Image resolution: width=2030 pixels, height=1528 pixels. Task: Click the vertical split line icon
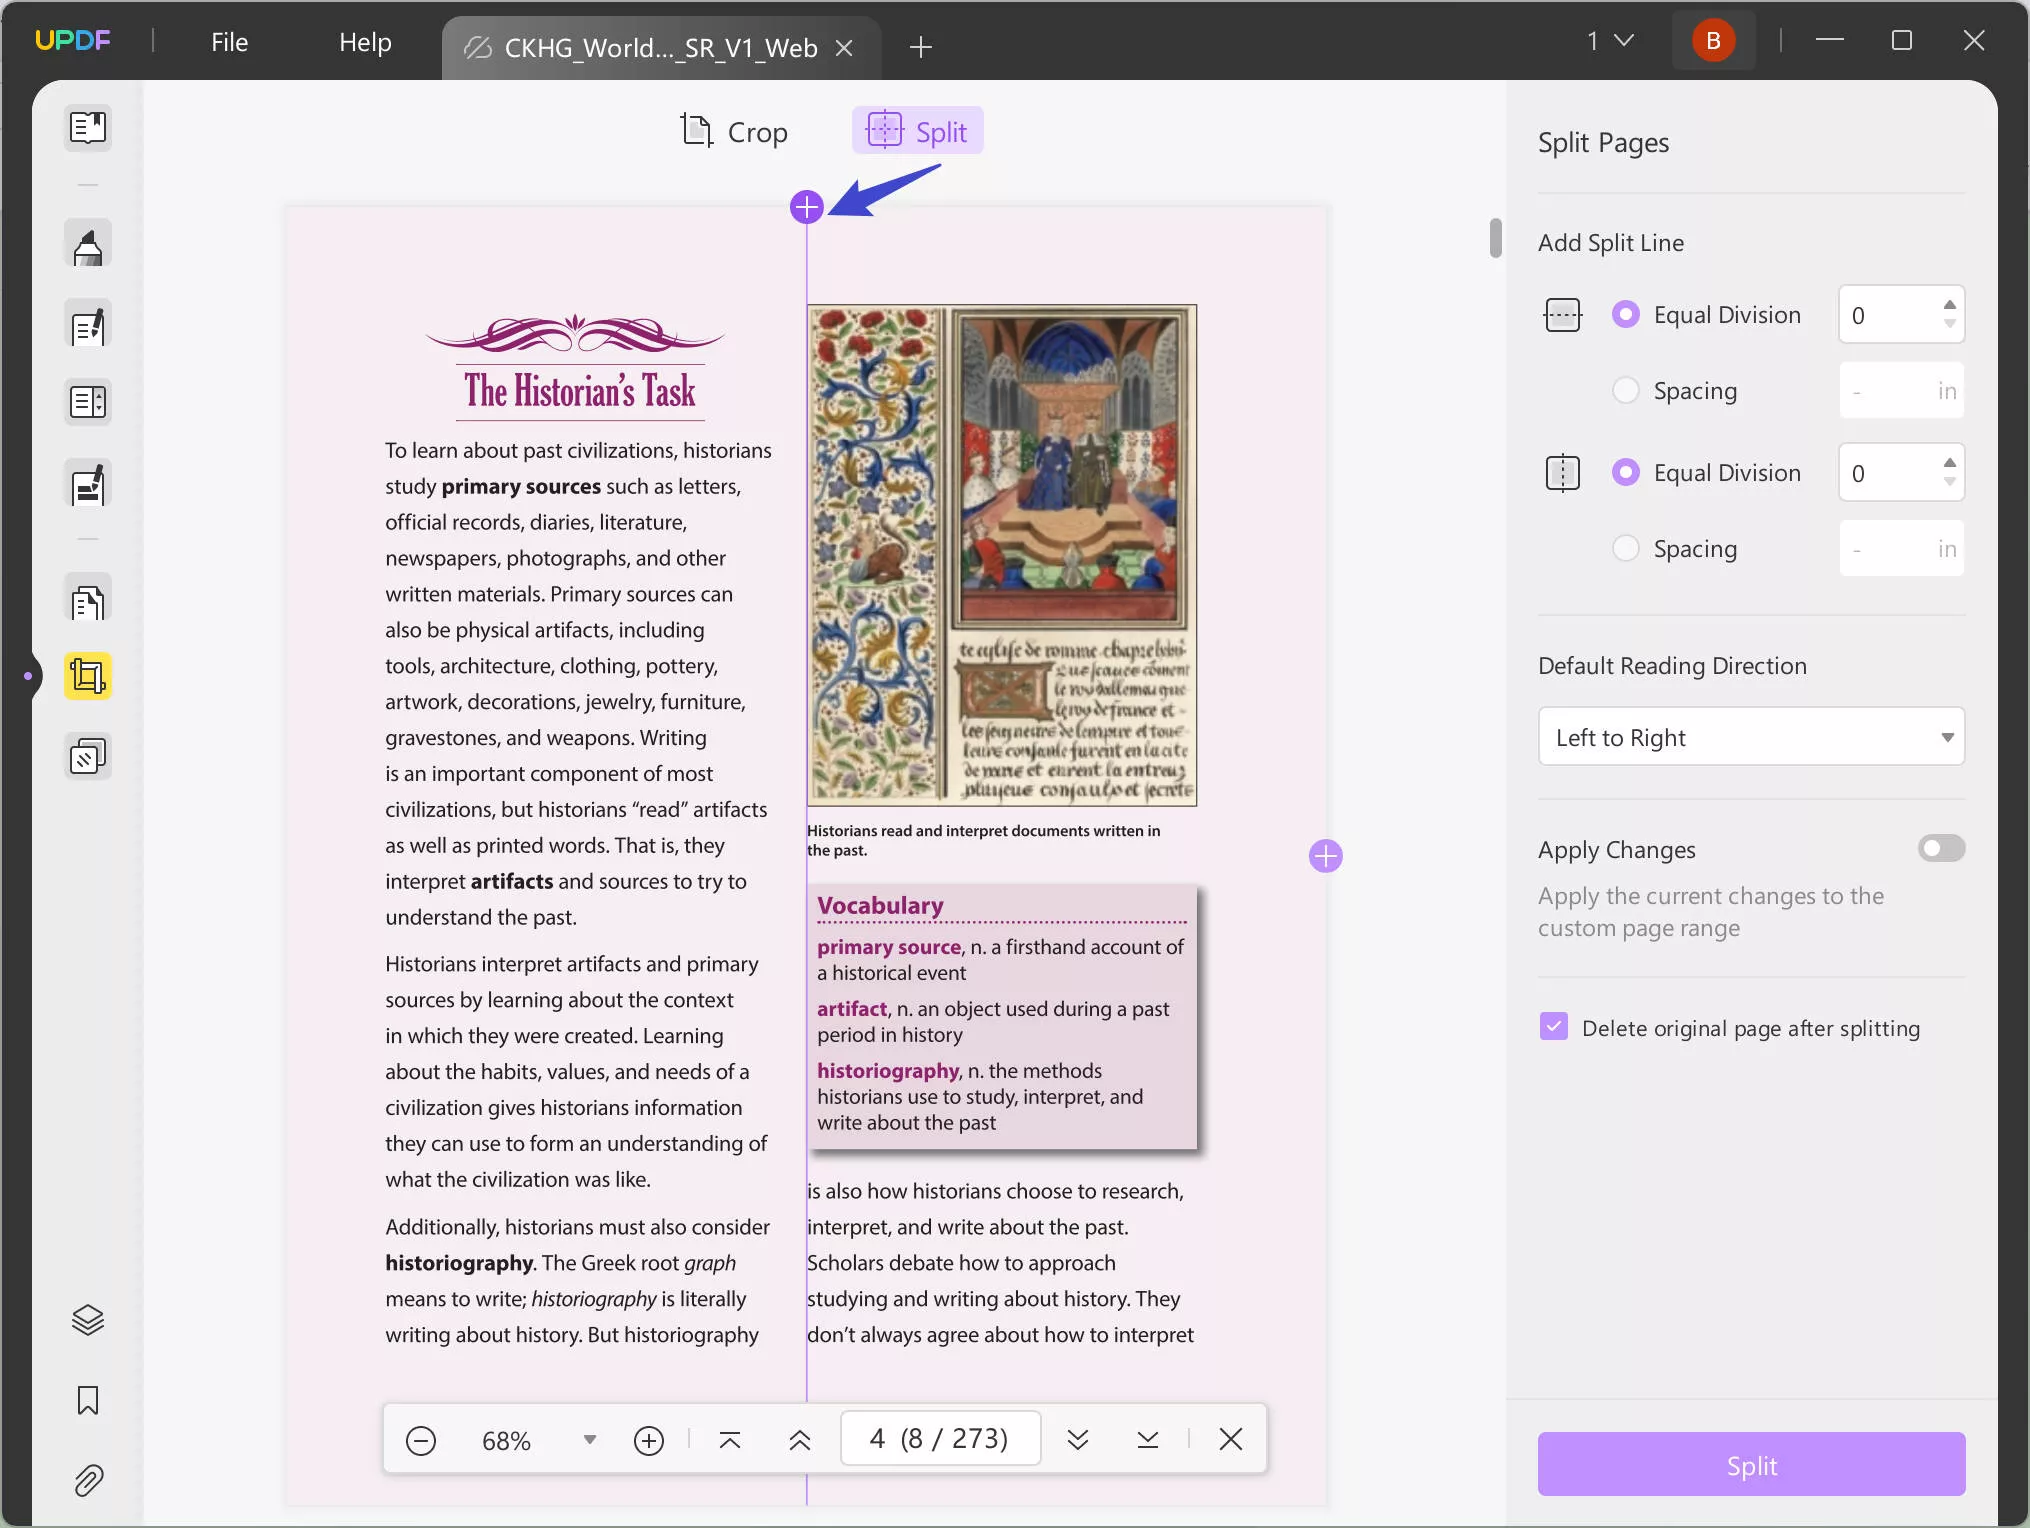pyautogui.click(x=1562, y=473)
